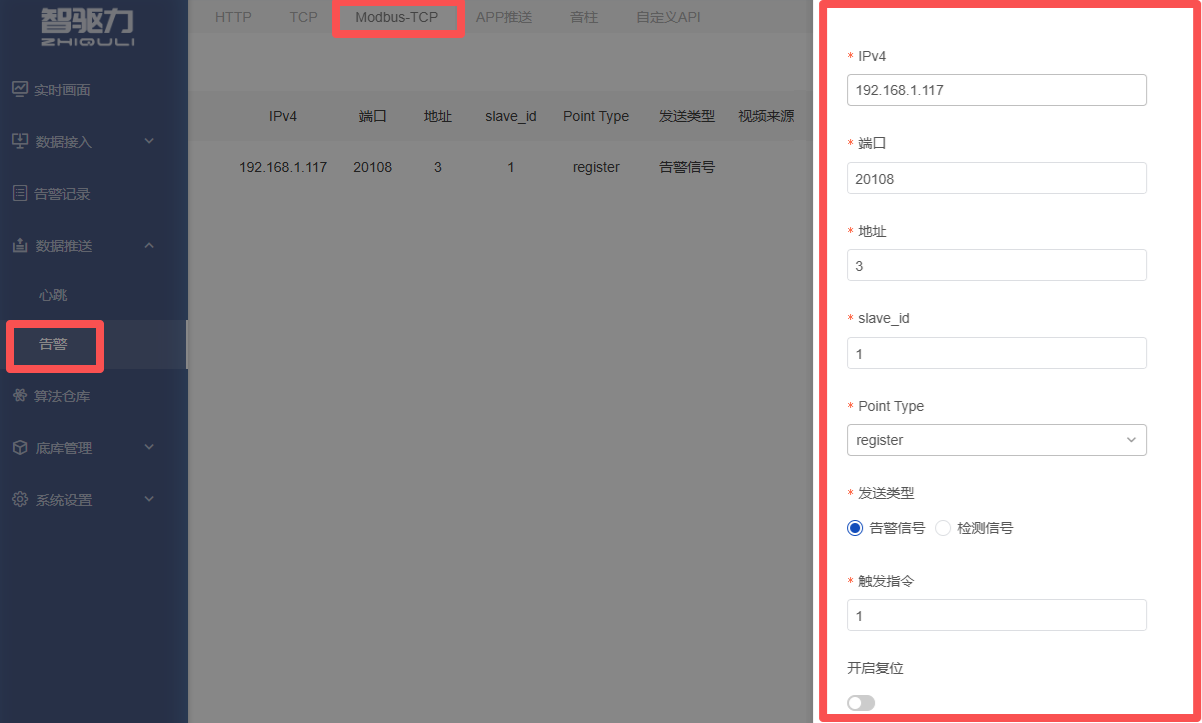Click the 触发指令 input field
The width and height of the screenshot is (1202, 723).
[x=996, y=616]
